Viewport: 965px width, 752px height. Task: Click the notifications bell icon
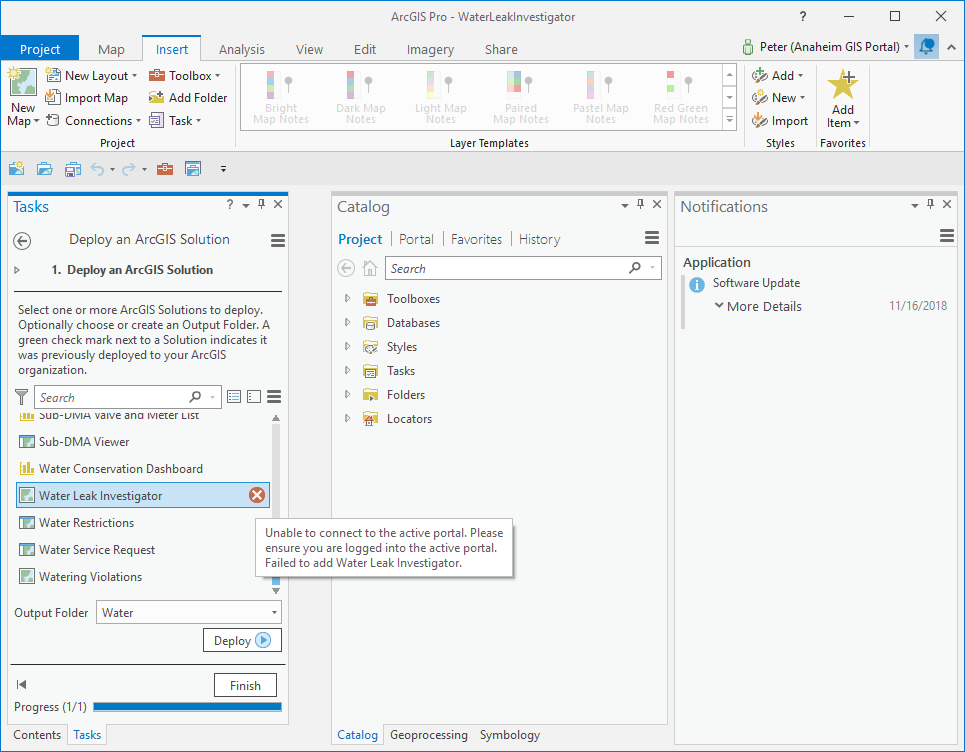click(926, 47)
